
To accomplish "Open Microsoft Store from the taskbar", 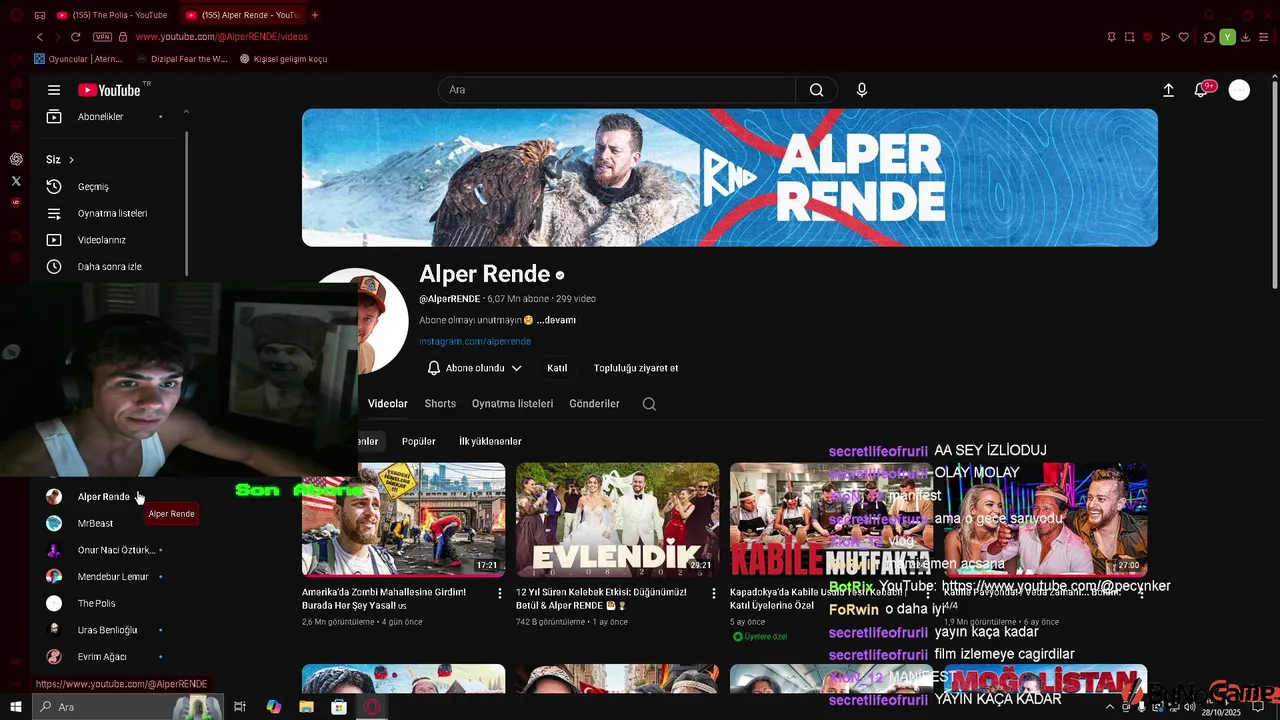I will click(339, 707).
